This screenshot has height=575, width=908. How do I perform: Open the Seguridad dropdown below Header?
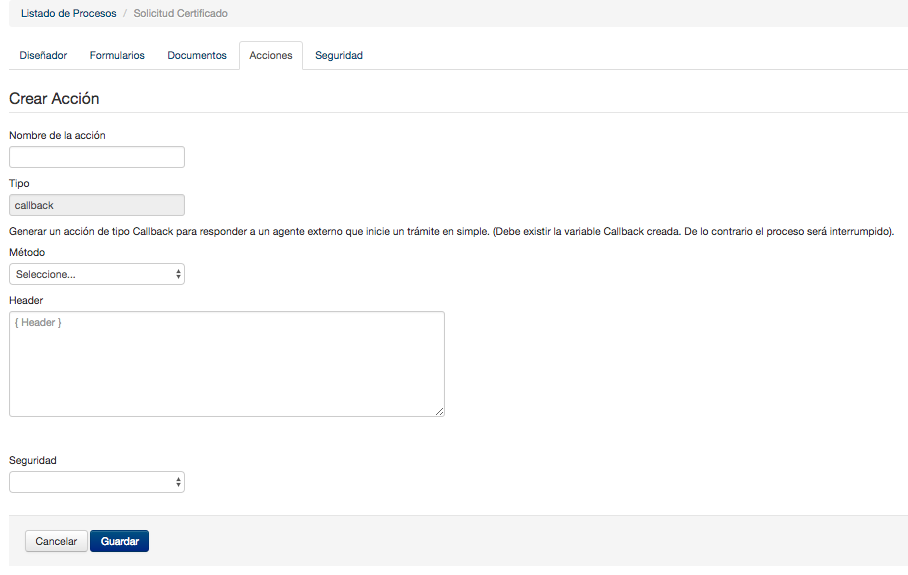97,482
